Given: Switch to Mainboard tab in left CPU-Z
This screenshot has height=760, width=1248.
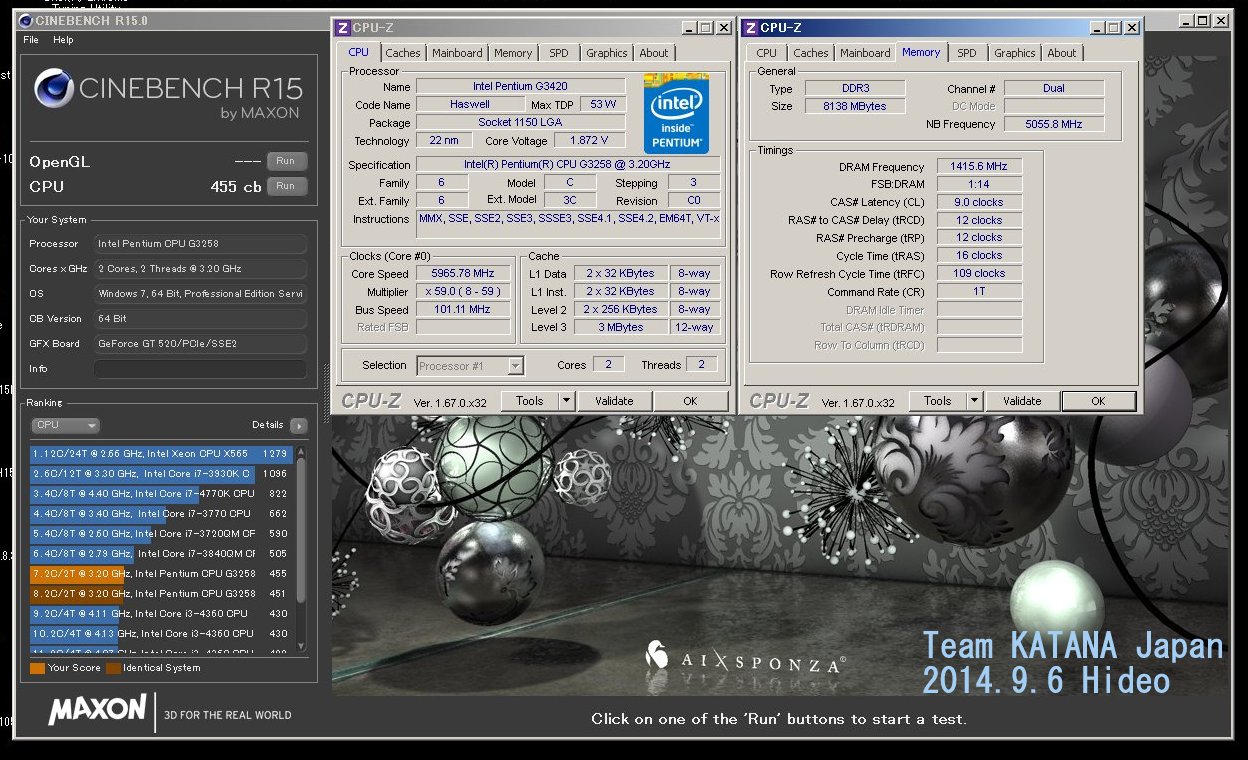Looking at the screenshot, I should (x=457, y=53).
